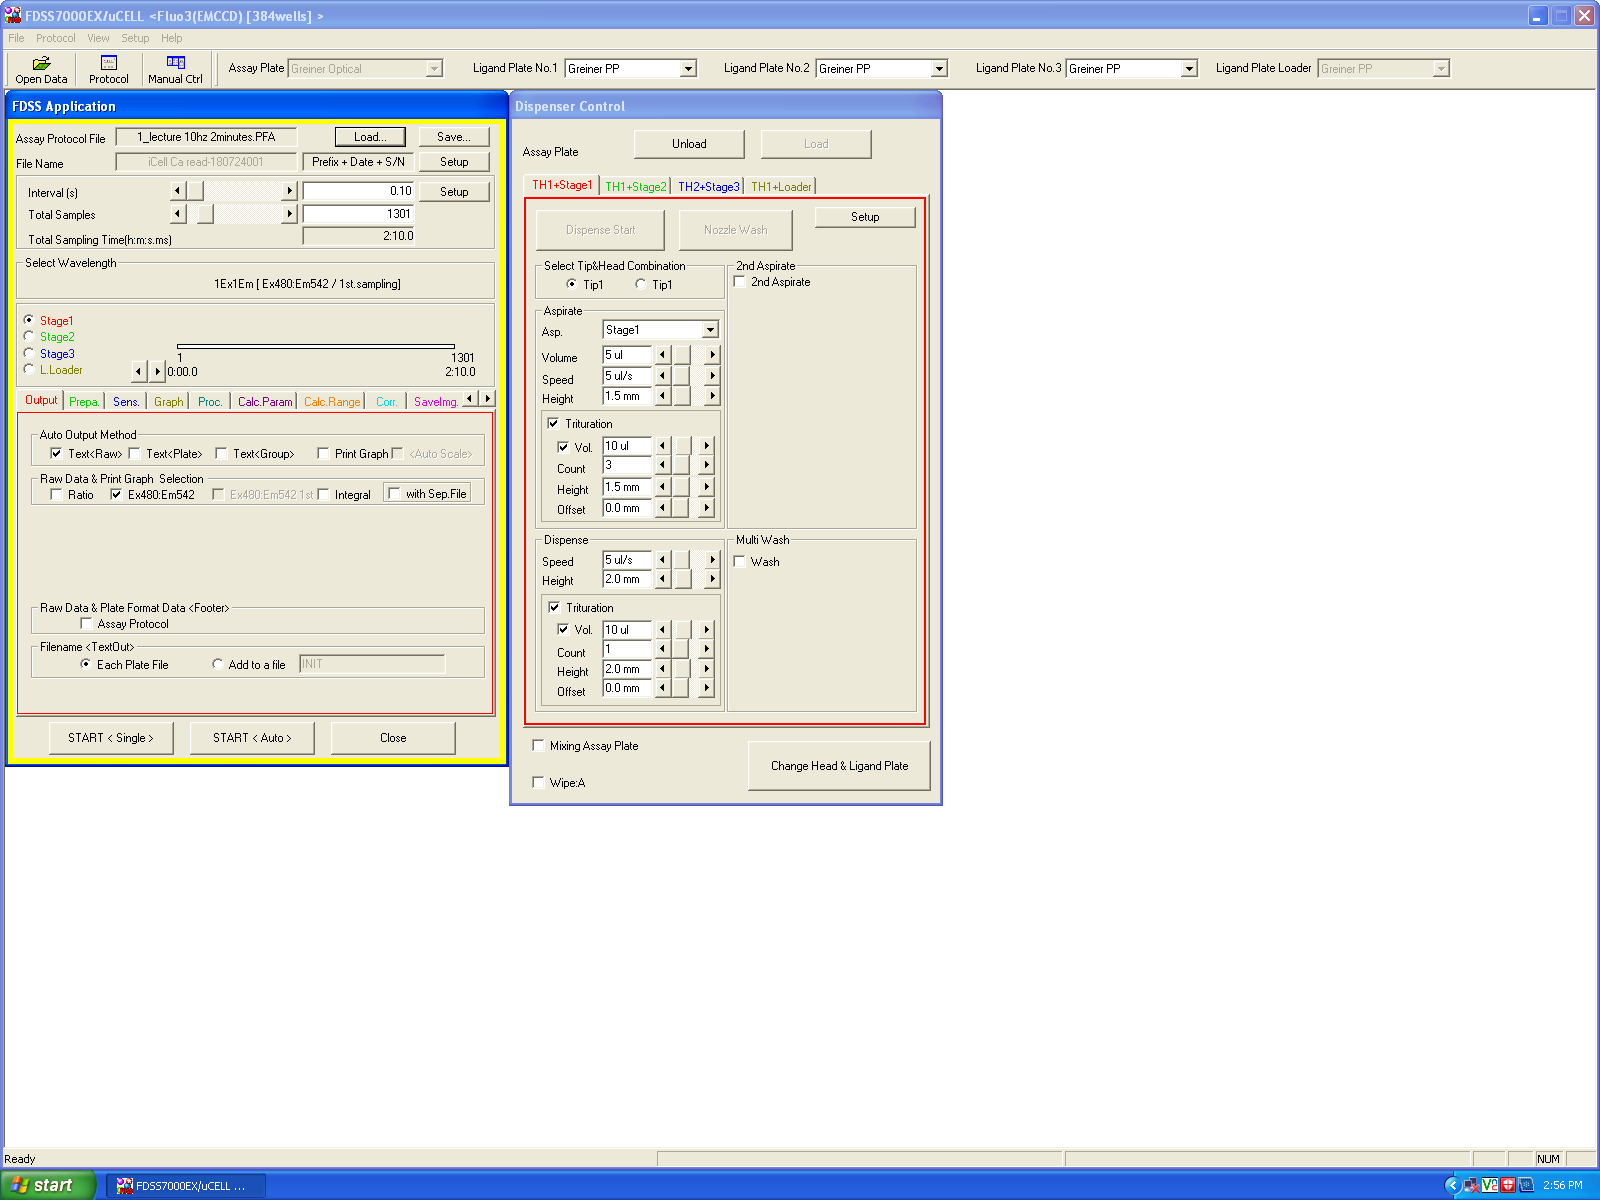Screen dimensions: 1600x1200
Task: Open the Aspirate Asp. Stage1 dropdown
Action: pyautogui.click(x=710, y=330)
